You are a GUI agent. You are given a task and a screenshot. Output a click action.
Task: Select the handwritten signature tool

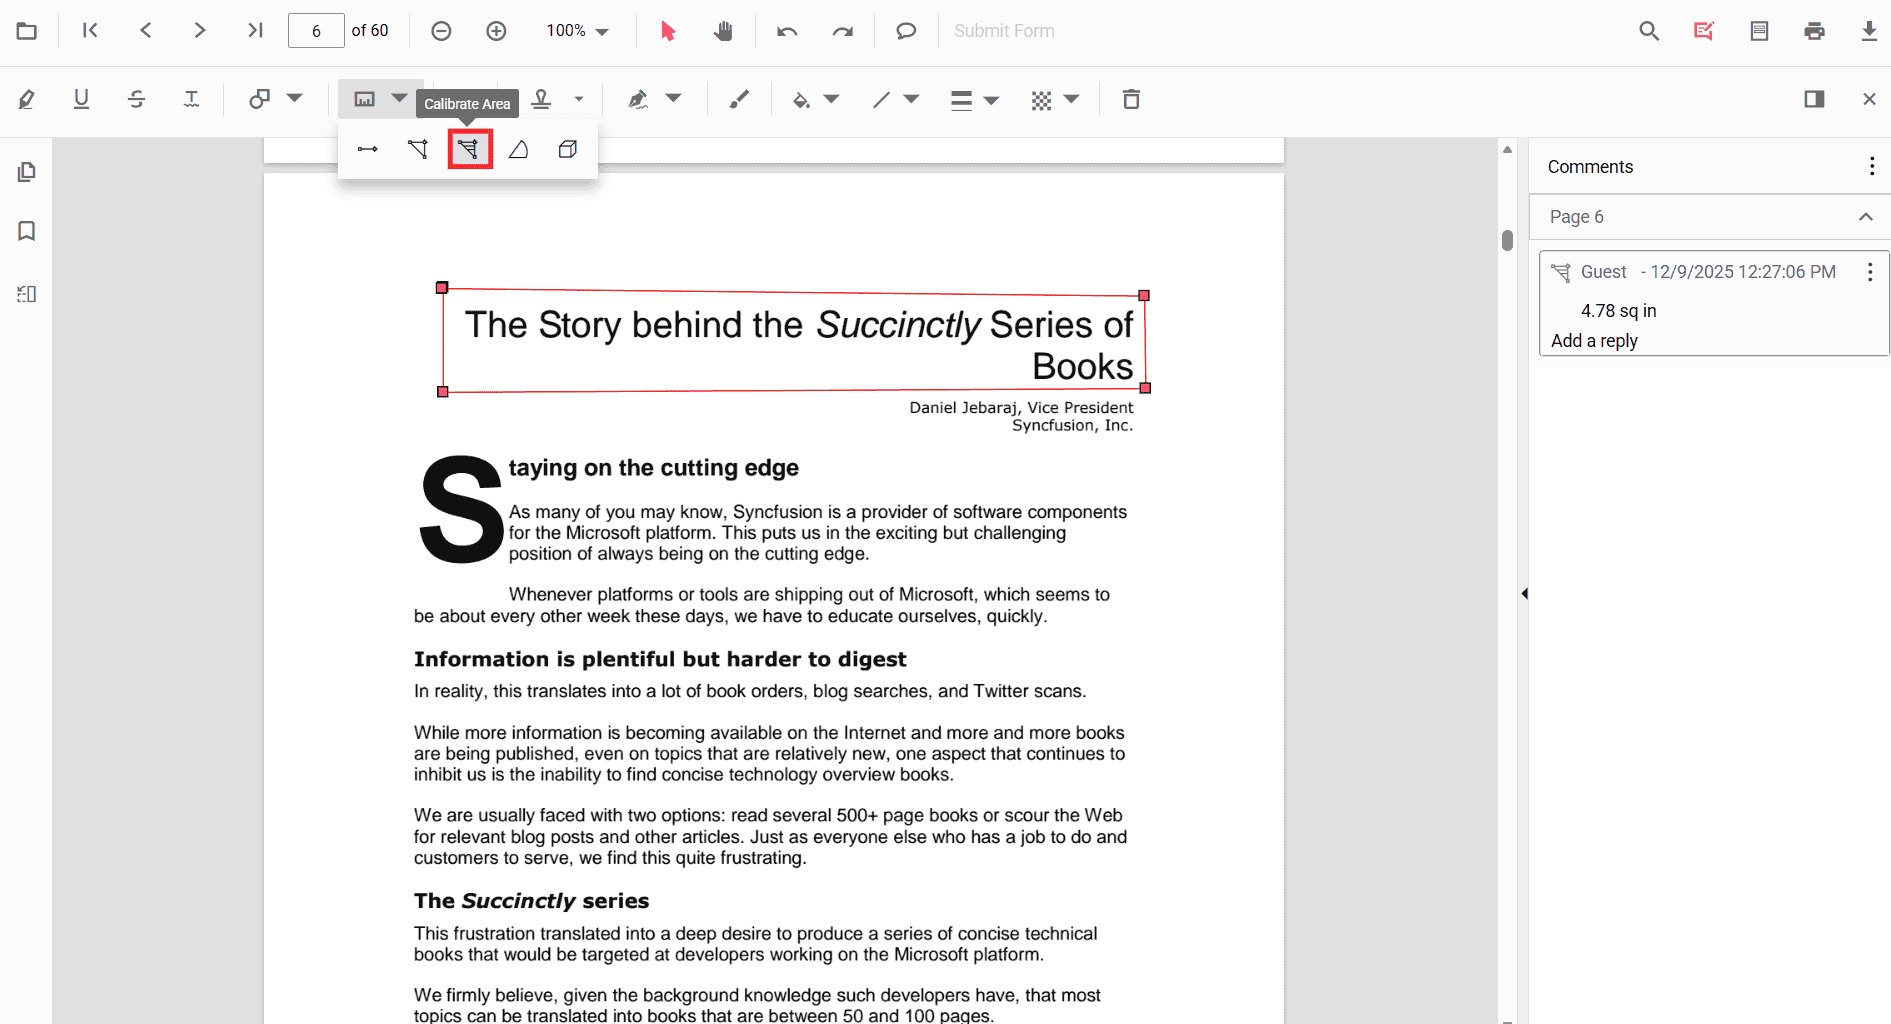pyautogui.click(x=639, y=99)
